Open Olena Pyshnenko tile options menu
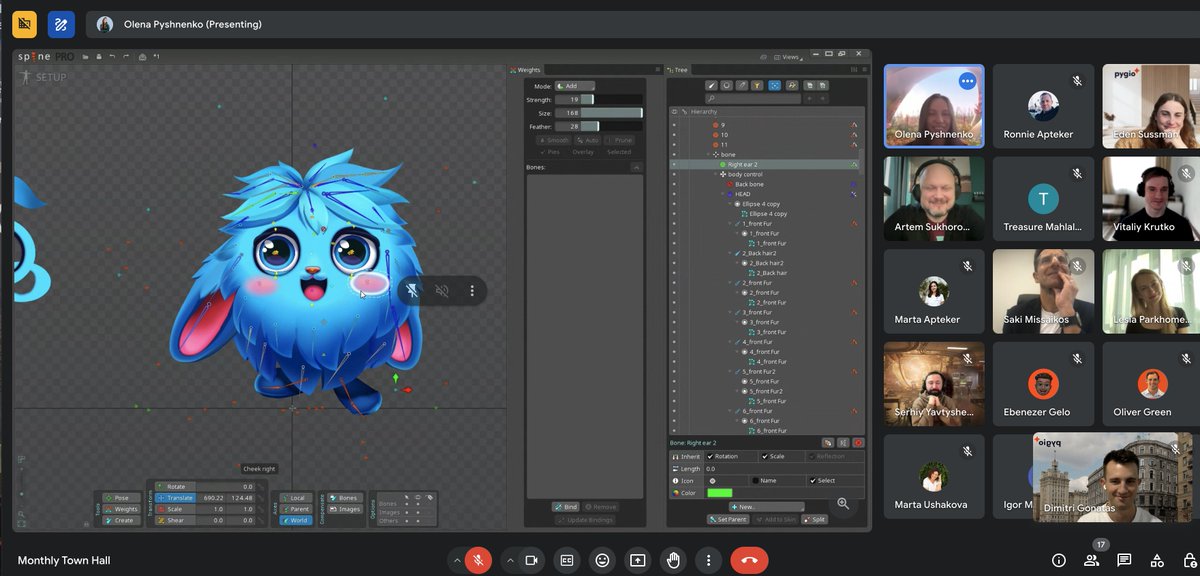Viewport: 1200px width, 576px height. 967,81
